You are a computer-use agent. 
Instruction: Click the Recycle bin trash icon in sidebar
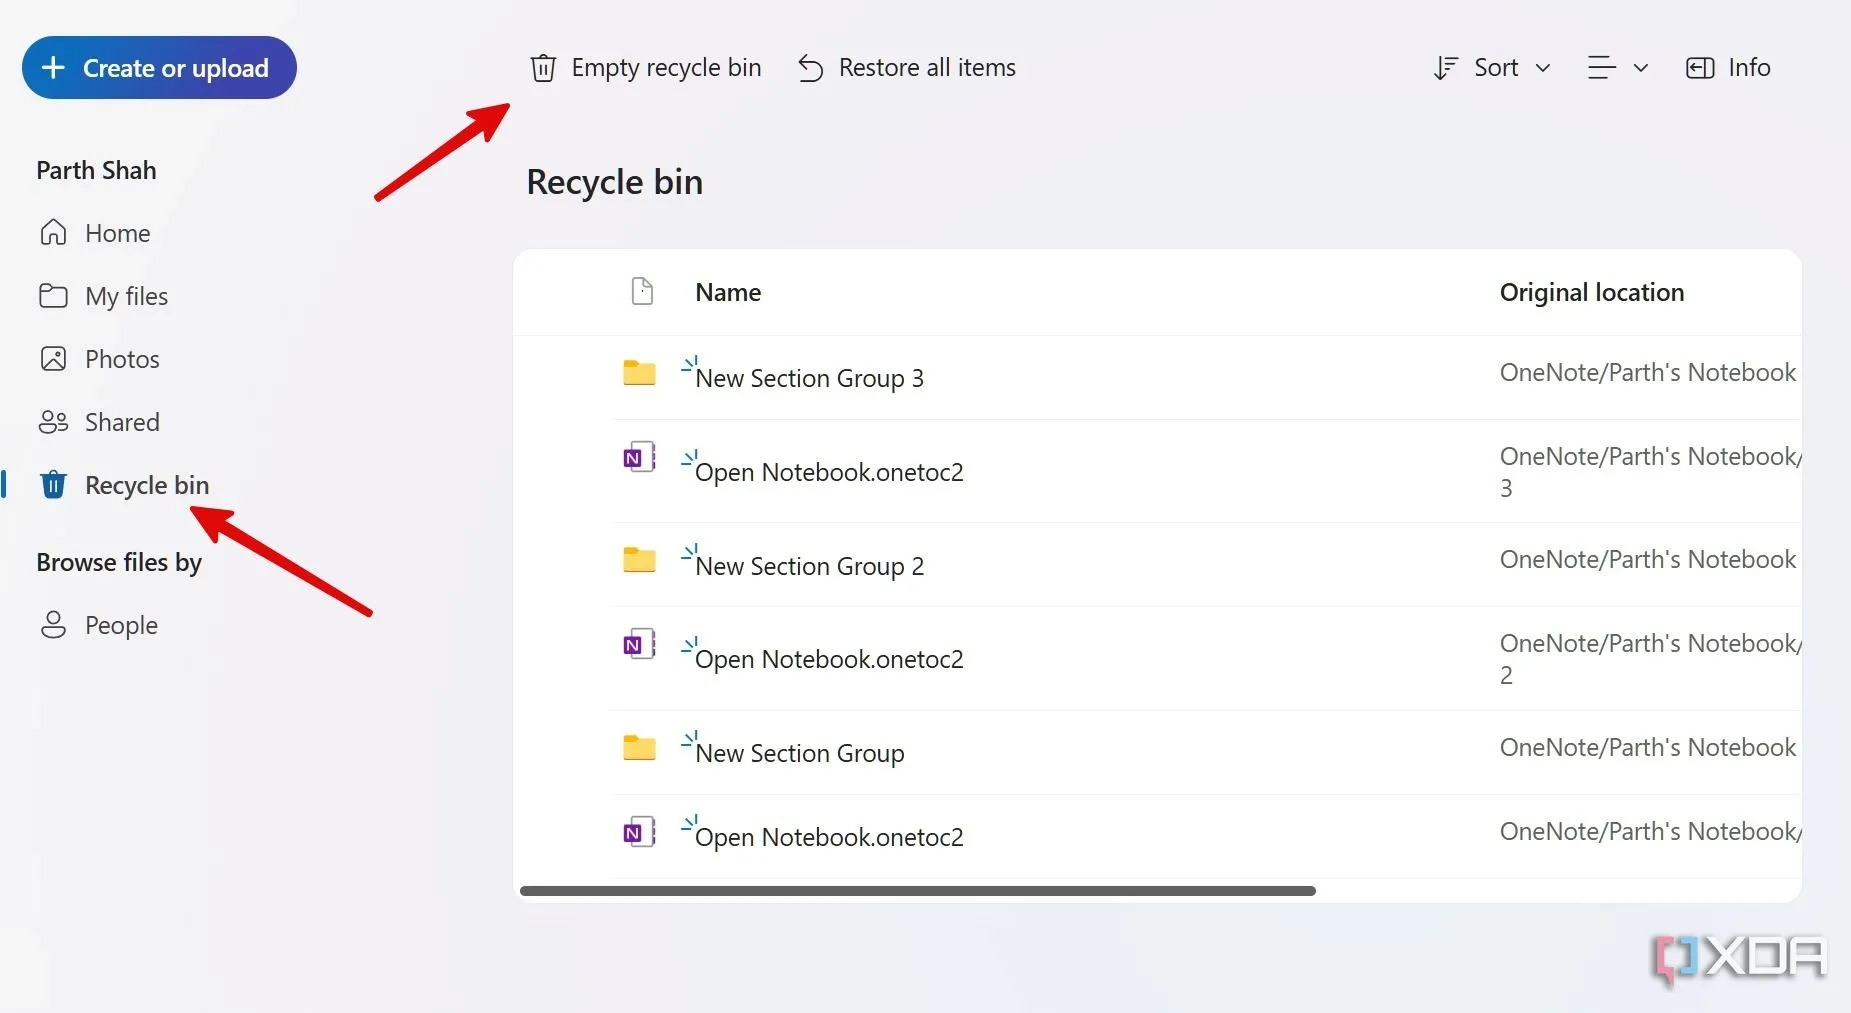[x=53, y=485]
